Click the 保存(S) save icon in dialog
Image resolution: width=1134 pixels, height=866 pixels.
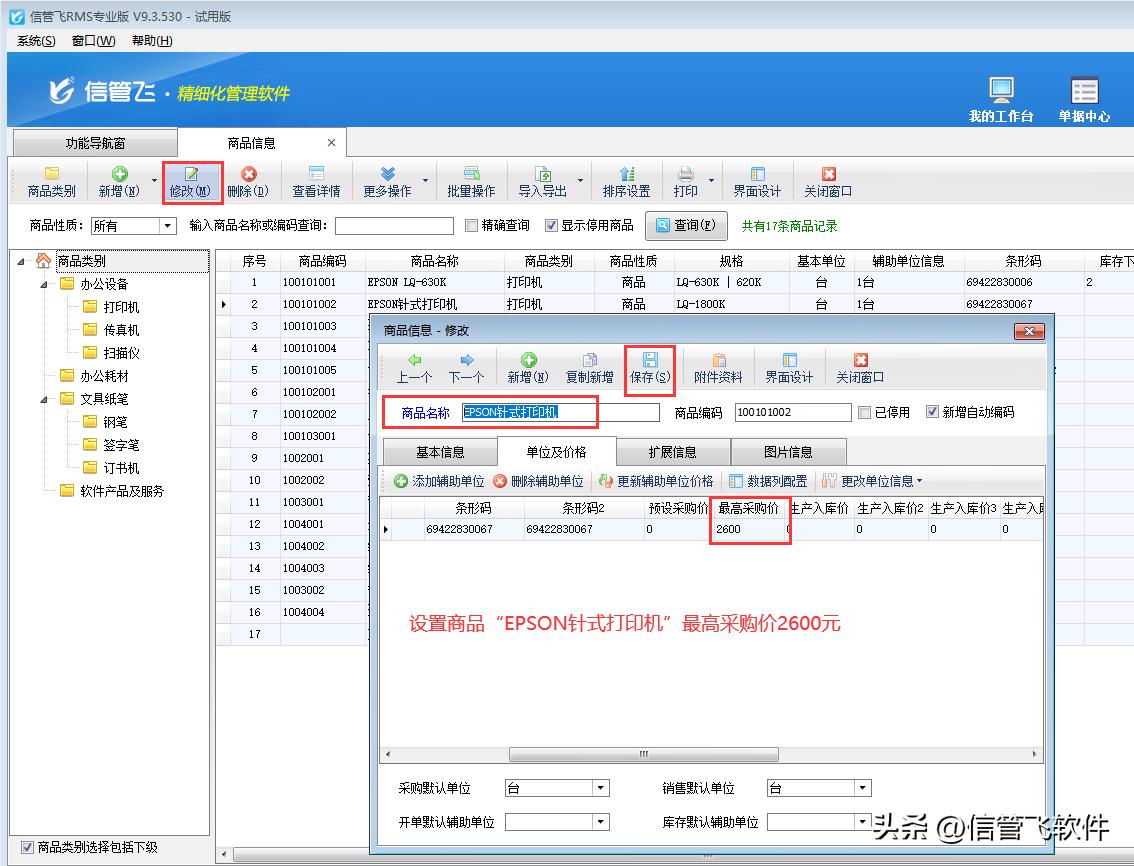pos(649,366)
